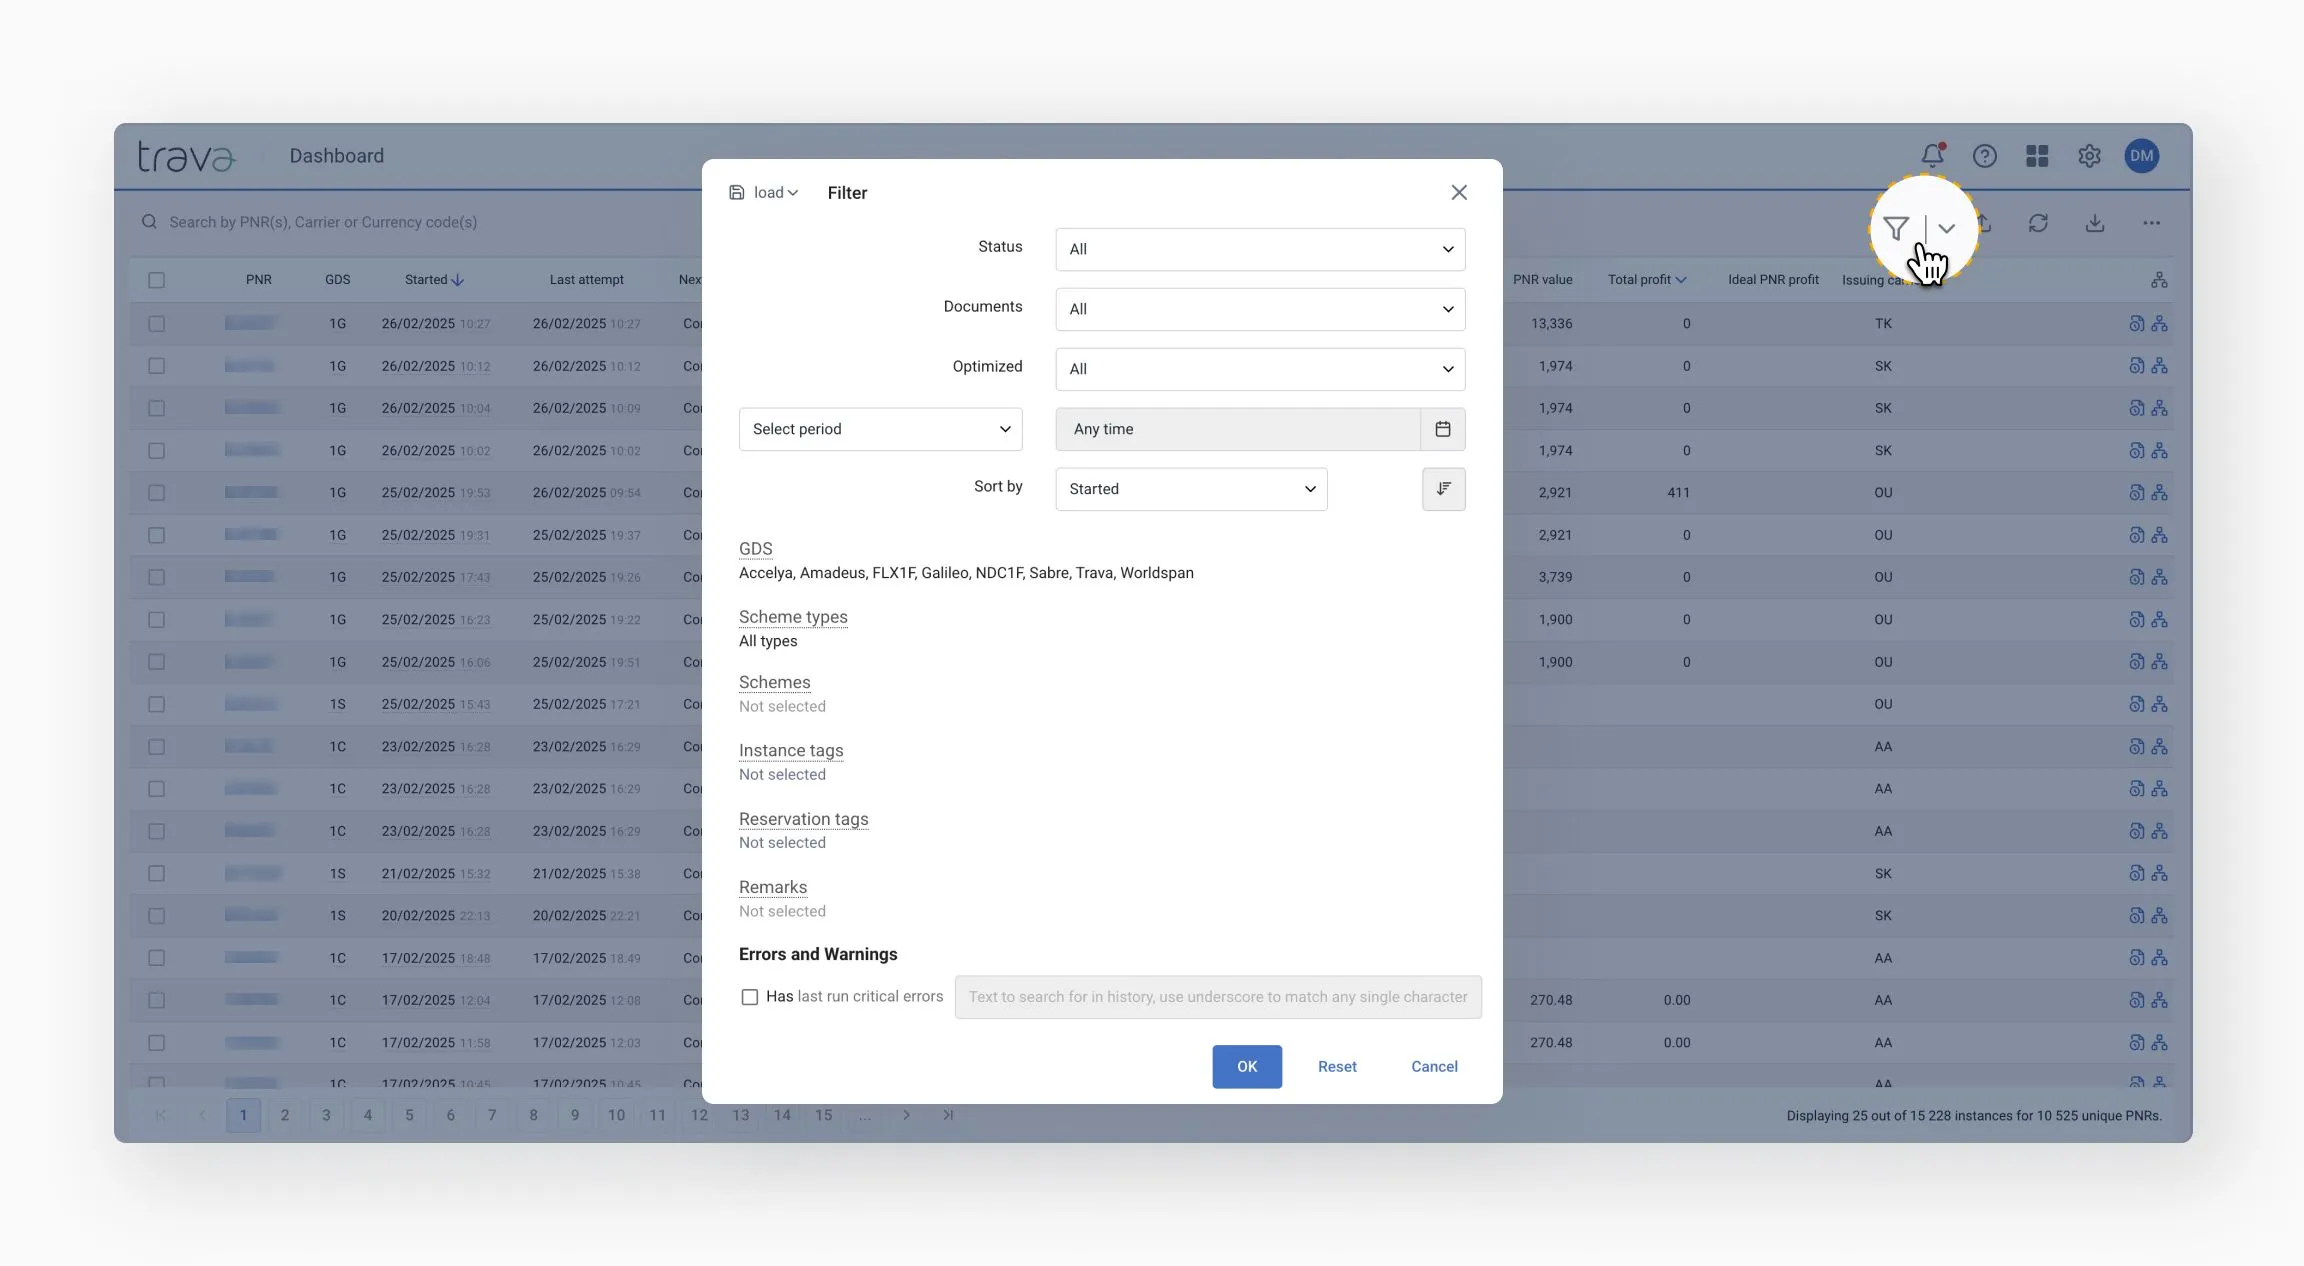Open the GDS filter link
The height and width of the screenshot is (1266, 2304).
pos(755,549)
